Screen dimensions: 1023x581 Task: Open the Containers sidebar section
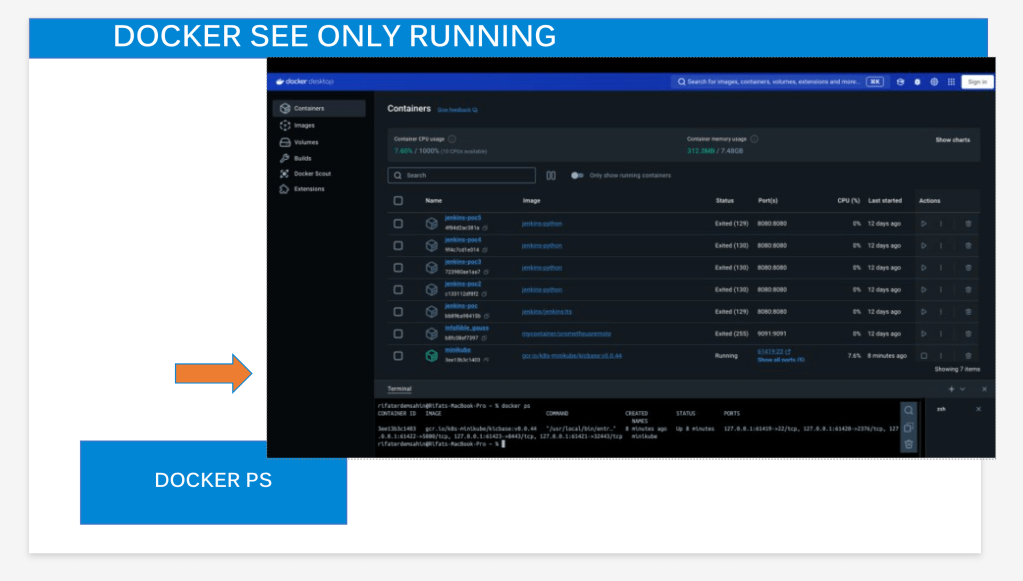coord(319,108)
